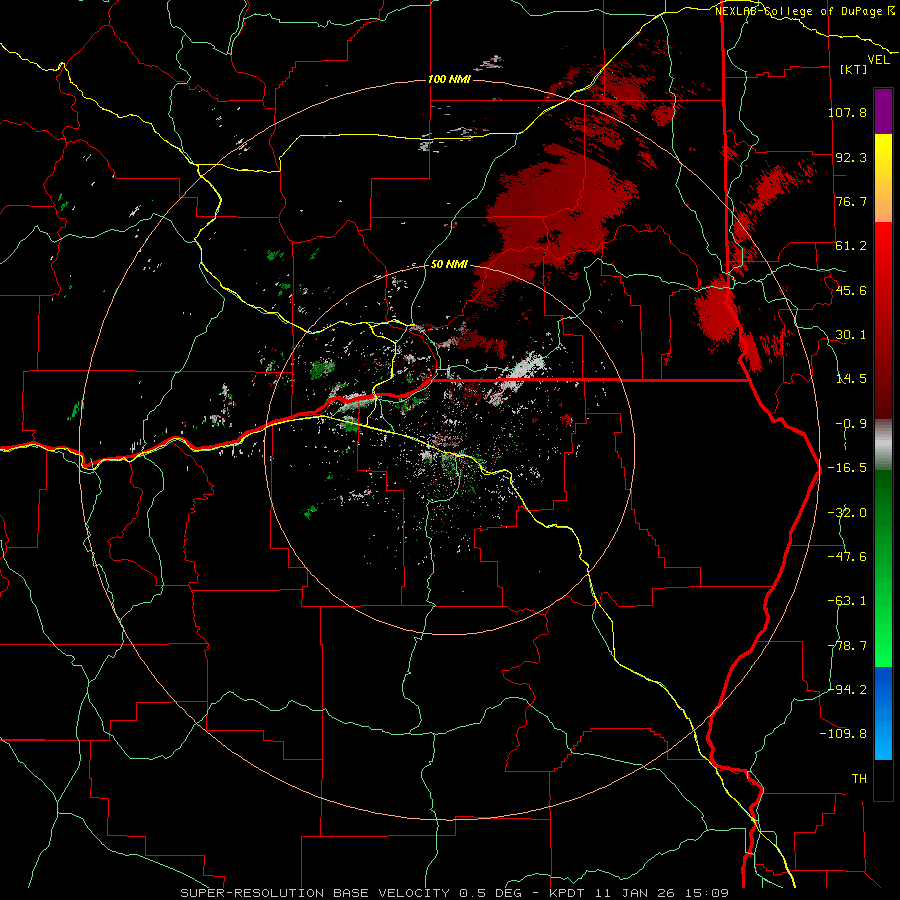Click the -32.0 scale value

(x=847, y=513)
